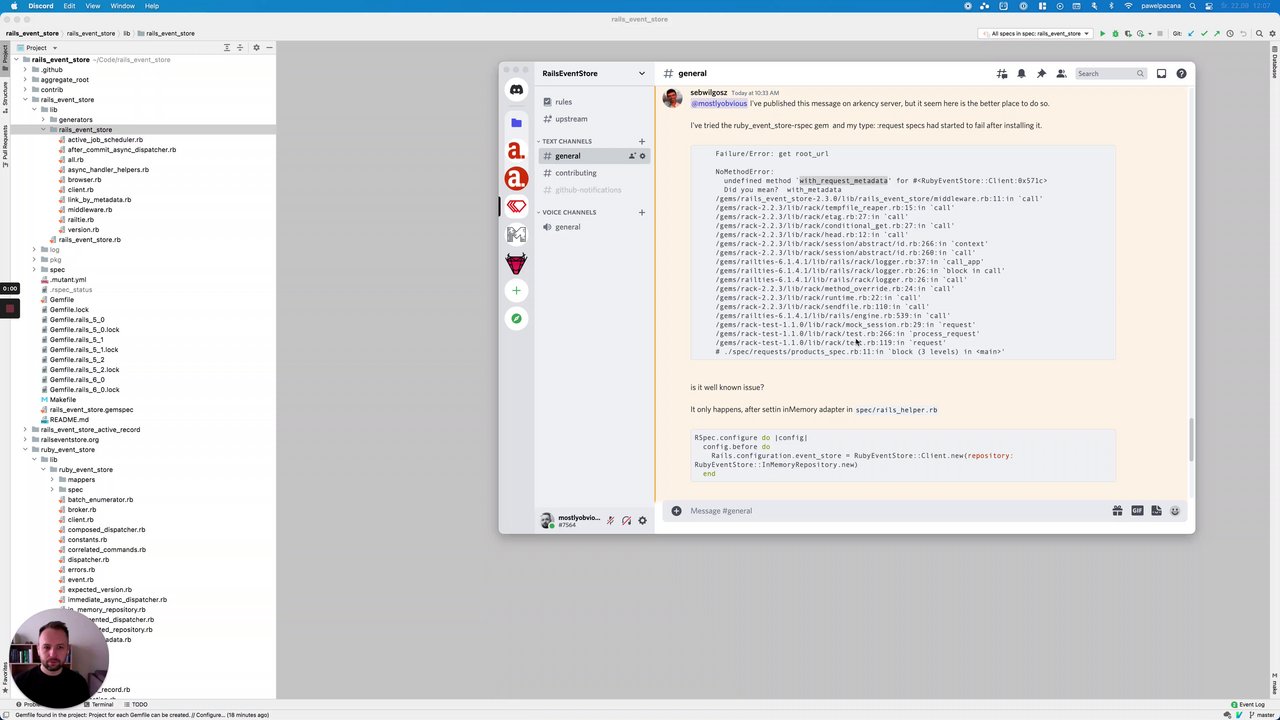Create a new text channel with plus

642,141
